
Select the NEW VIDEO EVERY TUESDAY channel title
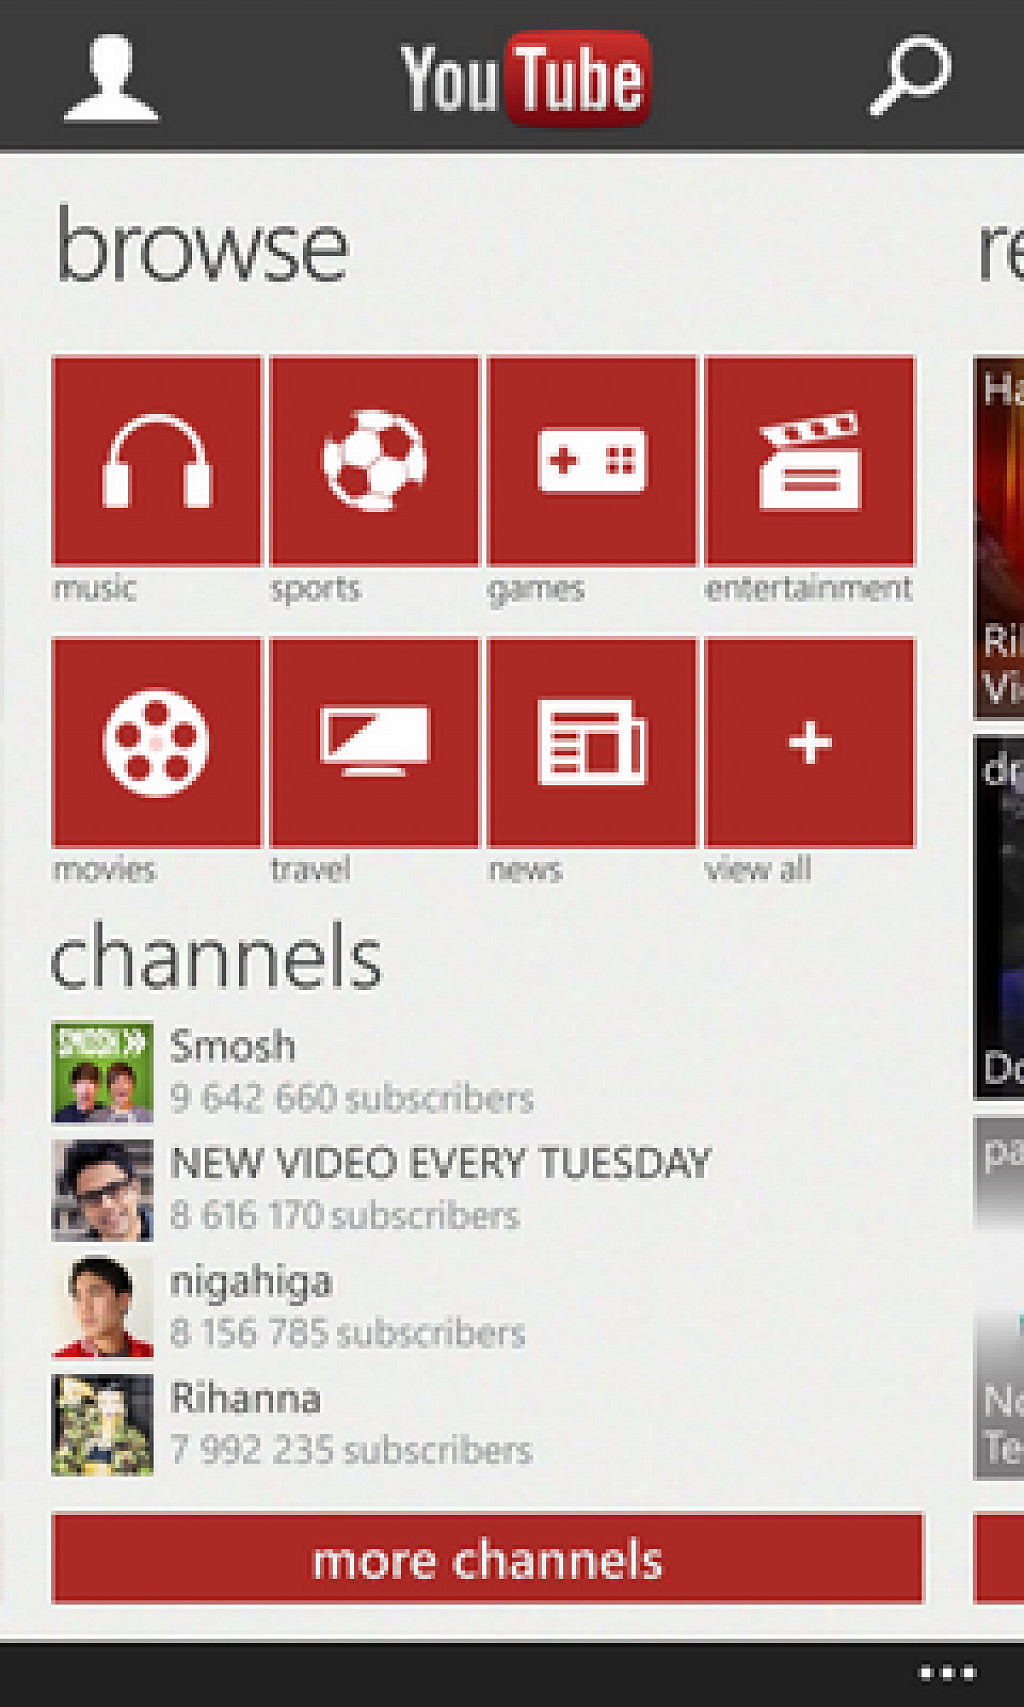(440, 1163)
